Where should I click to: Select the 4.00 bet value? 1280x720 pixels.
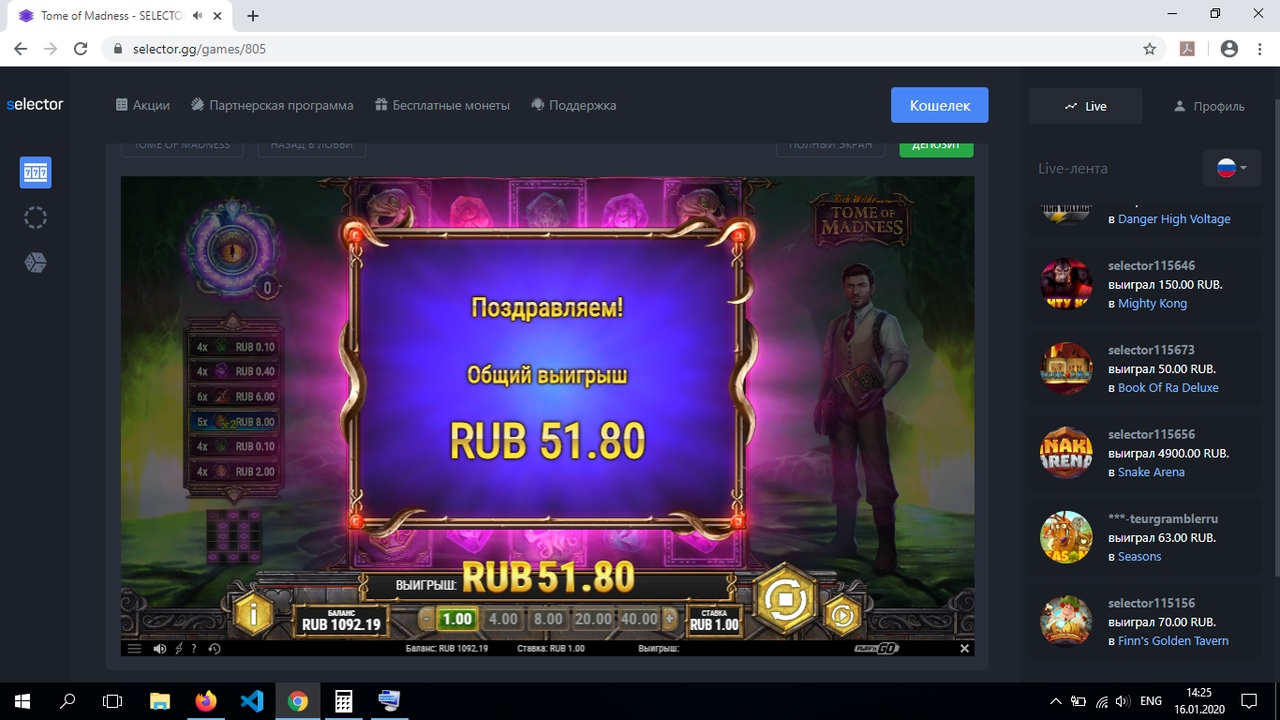click(502, 619)
